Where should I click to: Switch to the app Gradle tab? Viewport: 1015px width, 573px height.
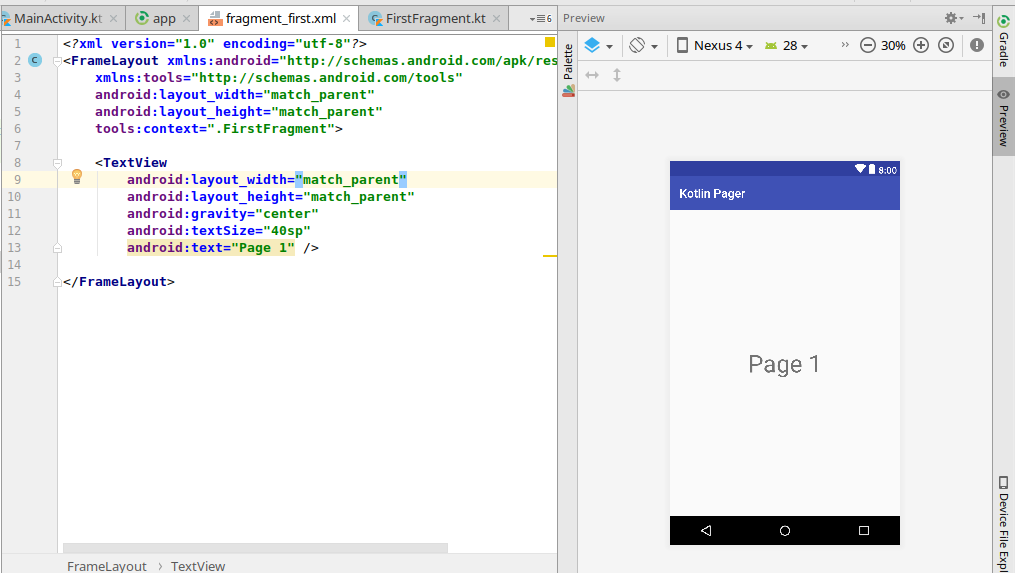point(164,19)
